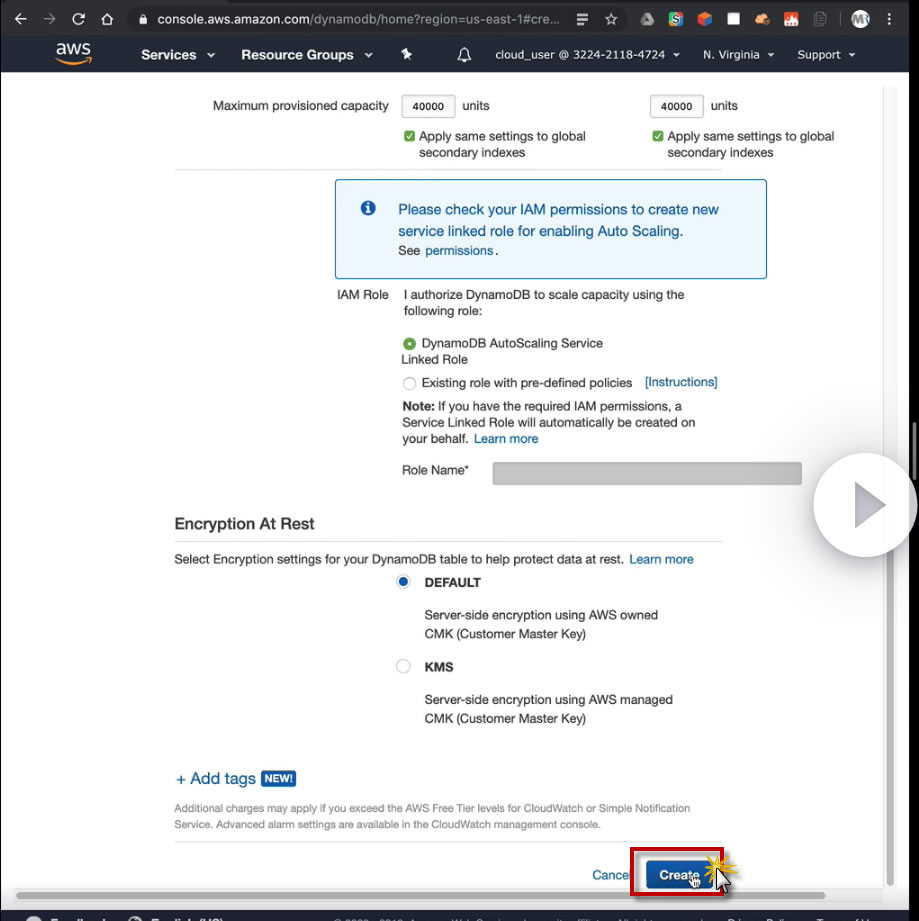Open the browser profile avatar
The width and height of the screenshot is (919, 921).
tap(860, 19)
